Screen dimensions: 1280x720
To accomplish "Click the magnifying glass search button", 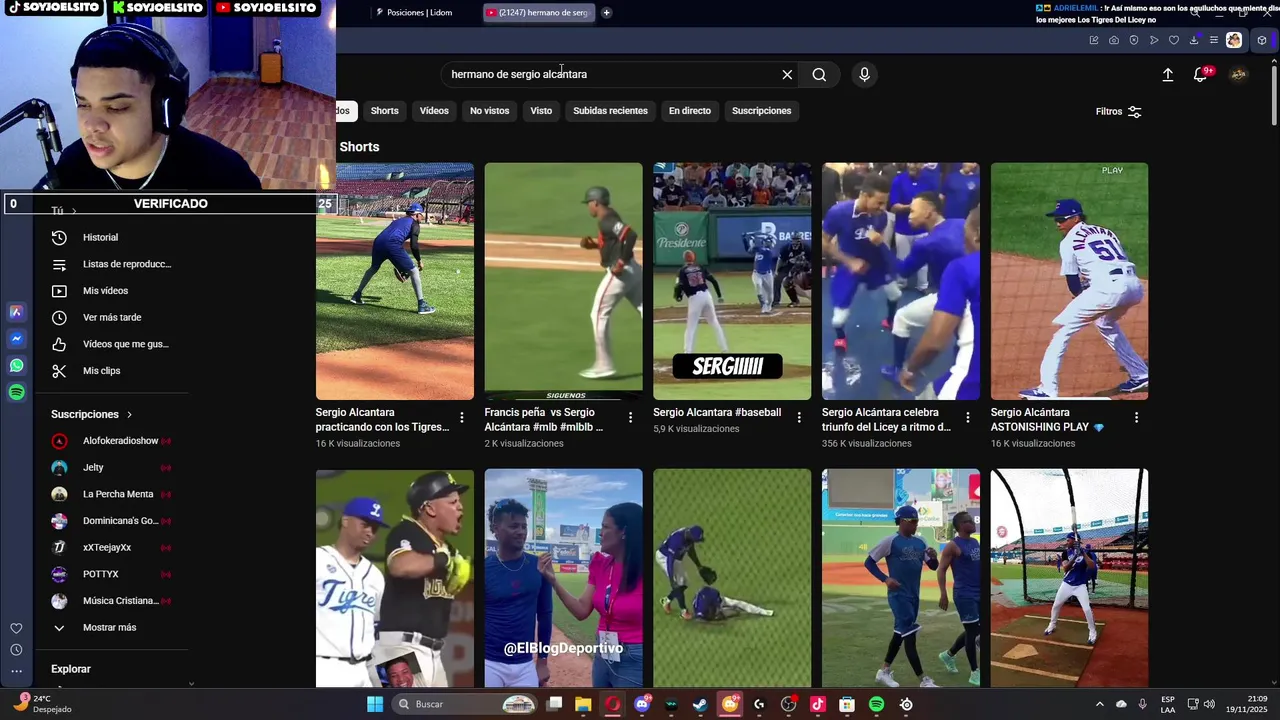I will pos(819,74).
